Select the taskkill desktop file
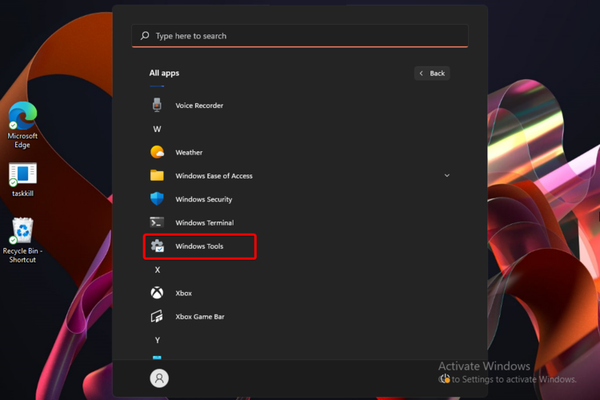The width and height of the screenshot is (600, 400). coord(23,178)
